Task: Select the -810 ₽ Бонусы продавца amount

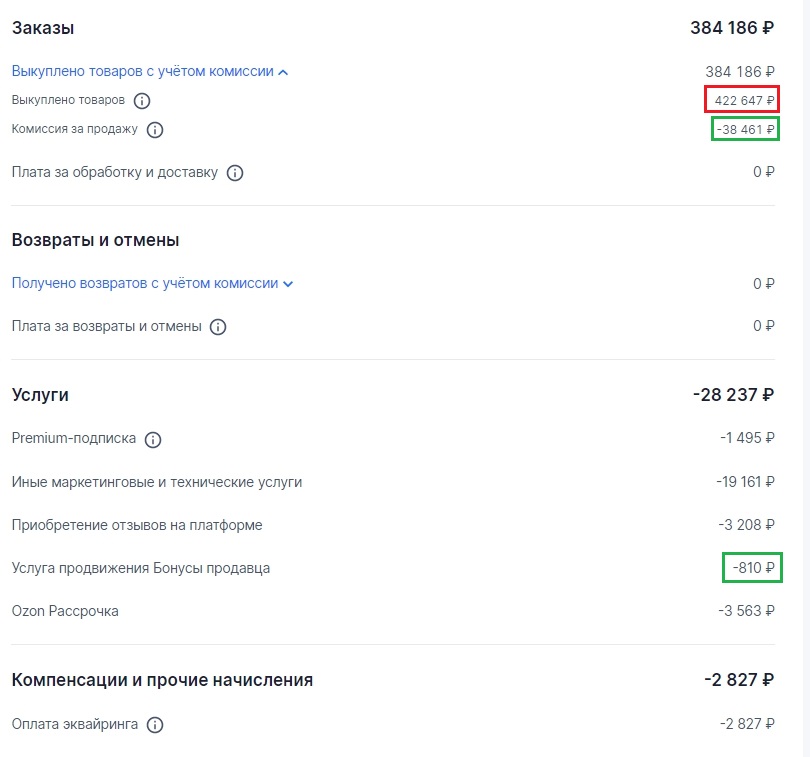Action: tap(753, 567)
